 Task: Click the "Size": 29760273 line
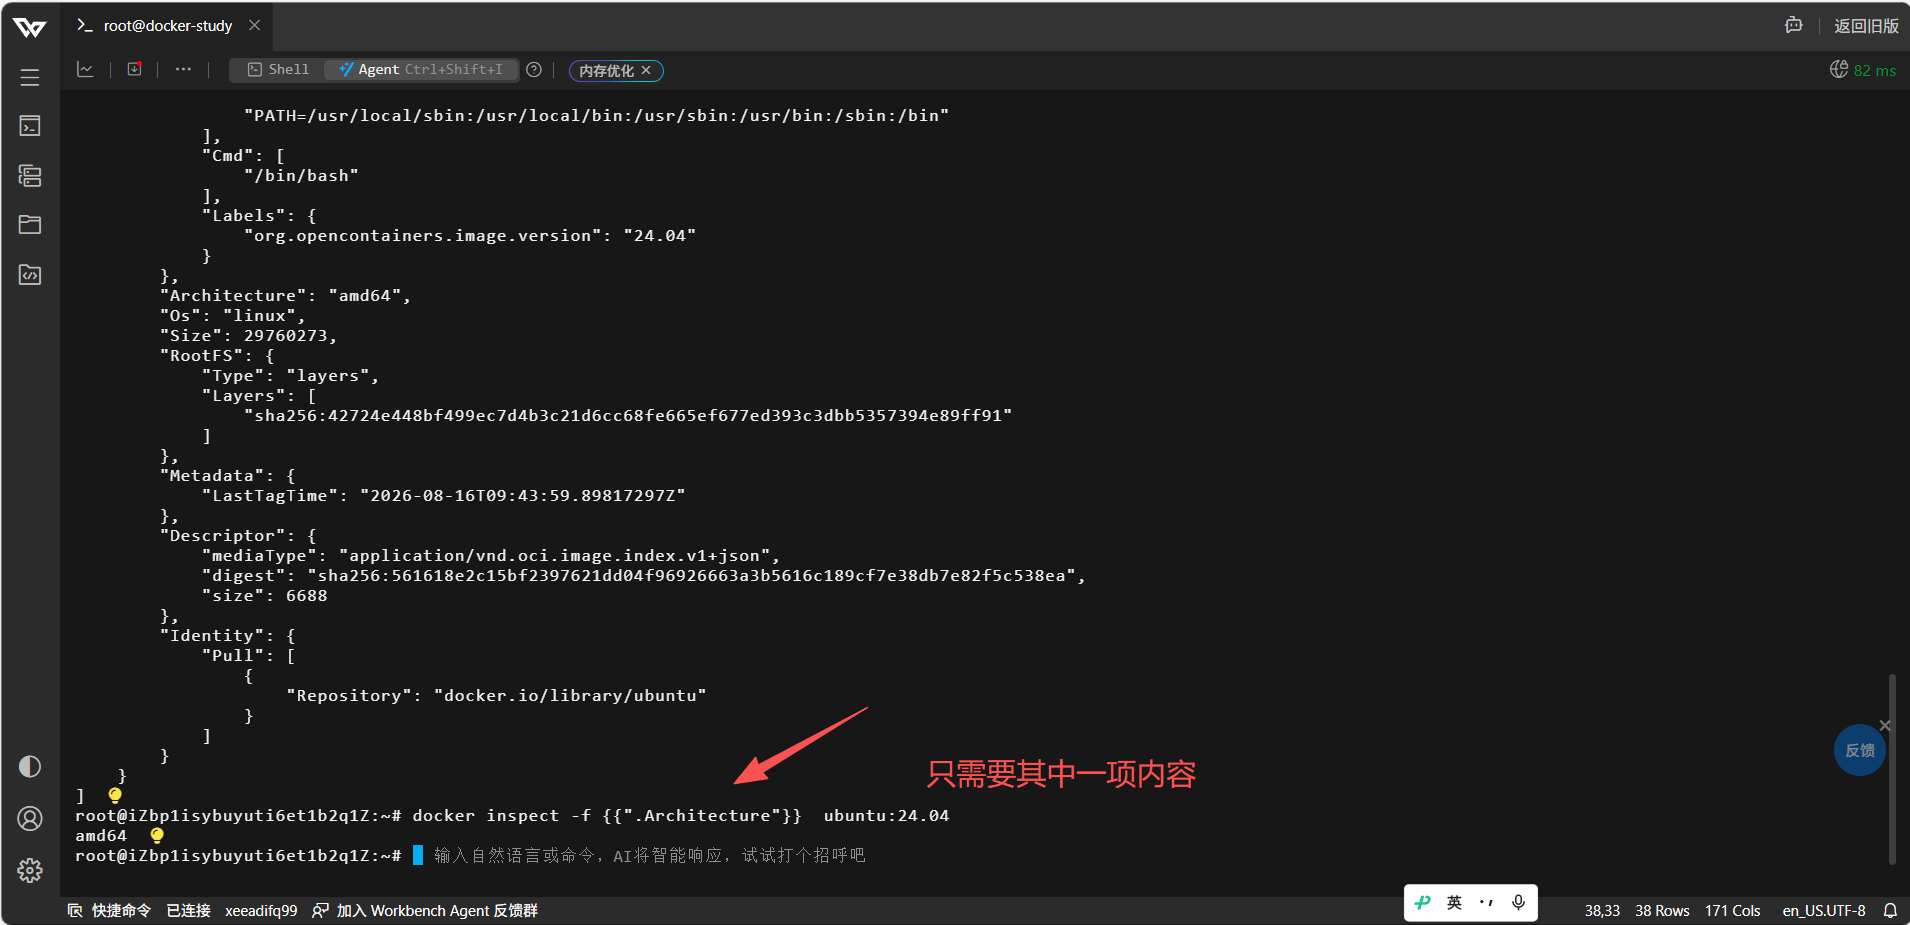click(249, 335)
